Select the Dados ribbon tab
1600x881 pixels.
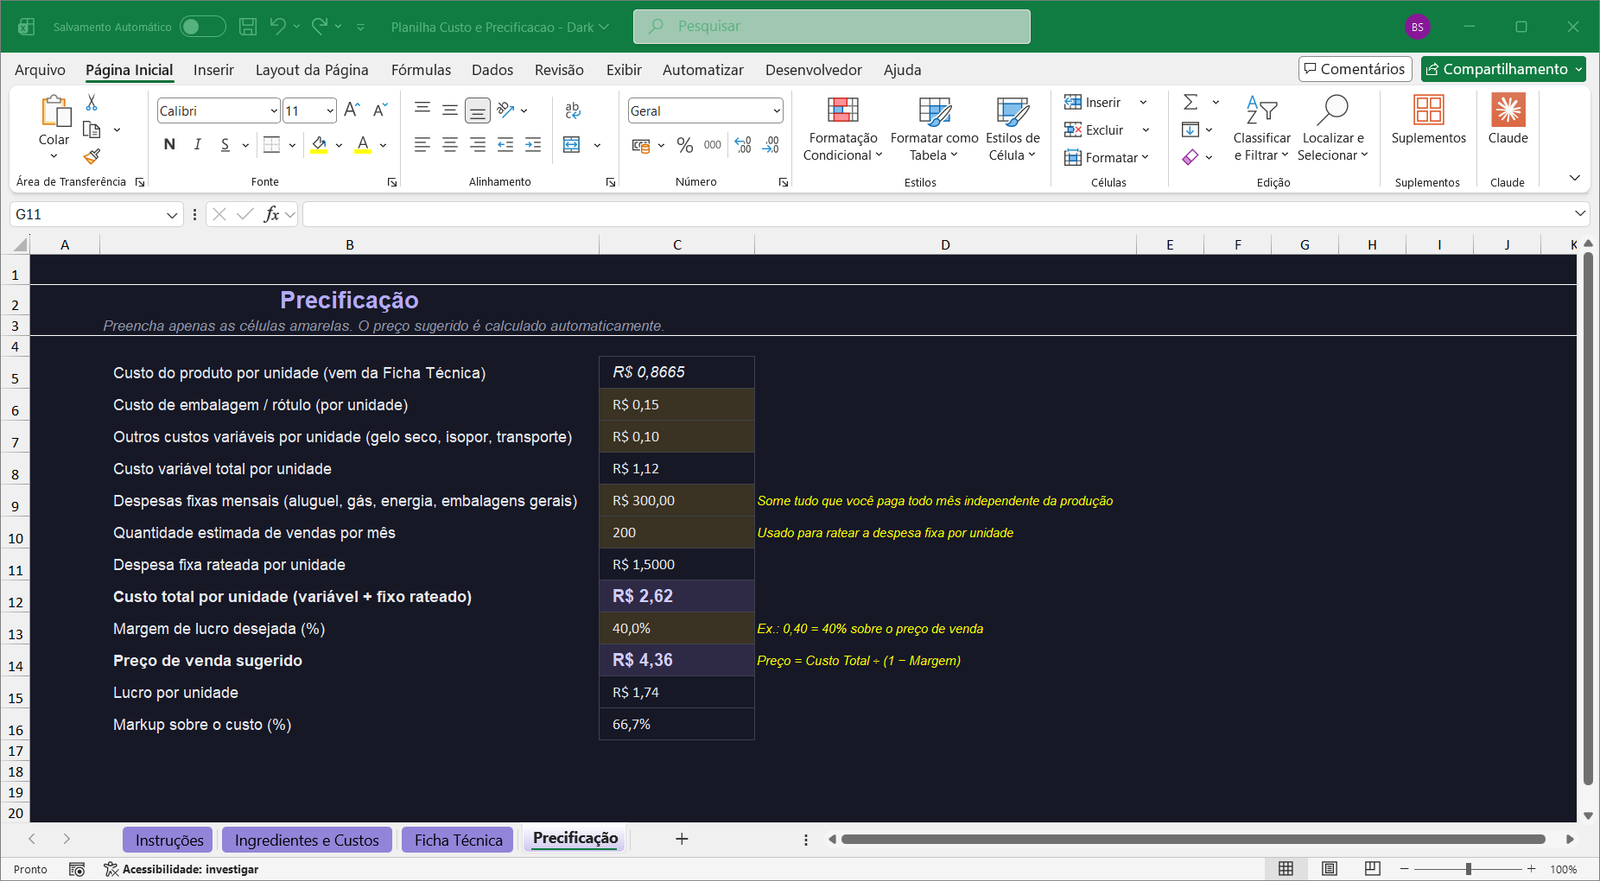pyautogui.click(x=493, y=70)
